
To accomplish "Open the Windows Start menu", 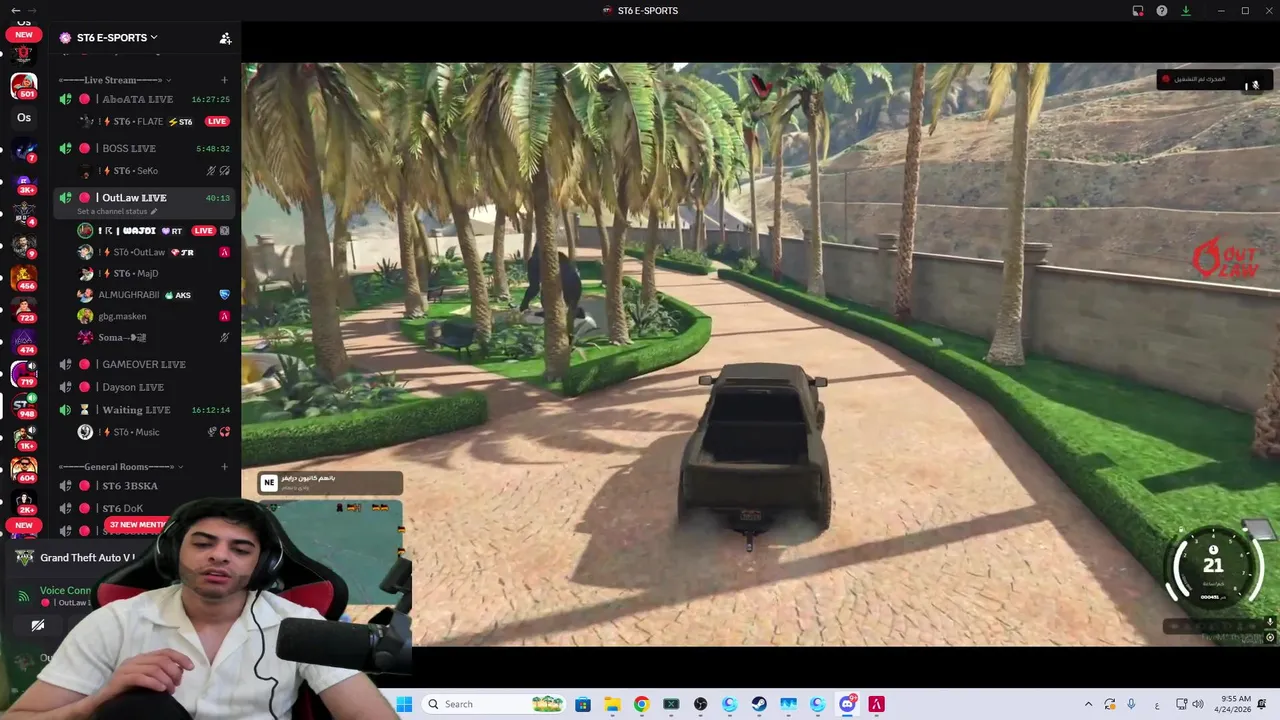I will click(x=404, y=704).
